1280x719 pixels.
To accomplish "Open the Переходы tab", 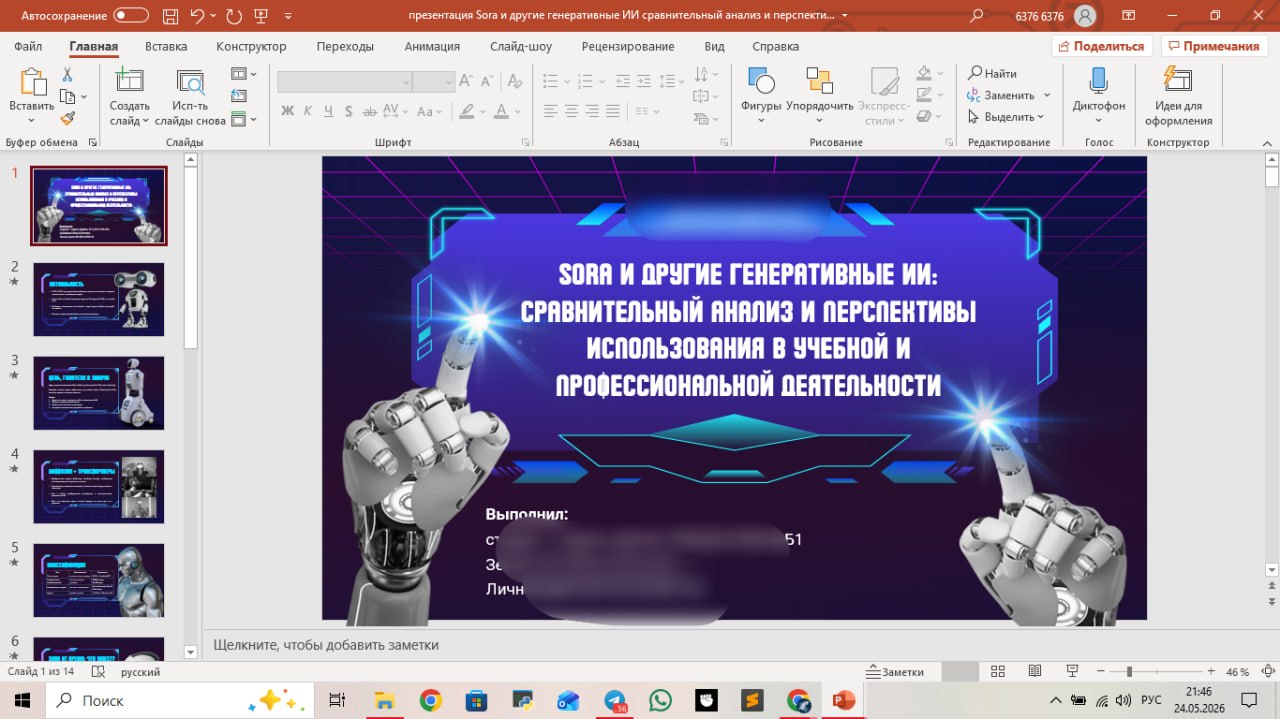I will pos(345,46).
